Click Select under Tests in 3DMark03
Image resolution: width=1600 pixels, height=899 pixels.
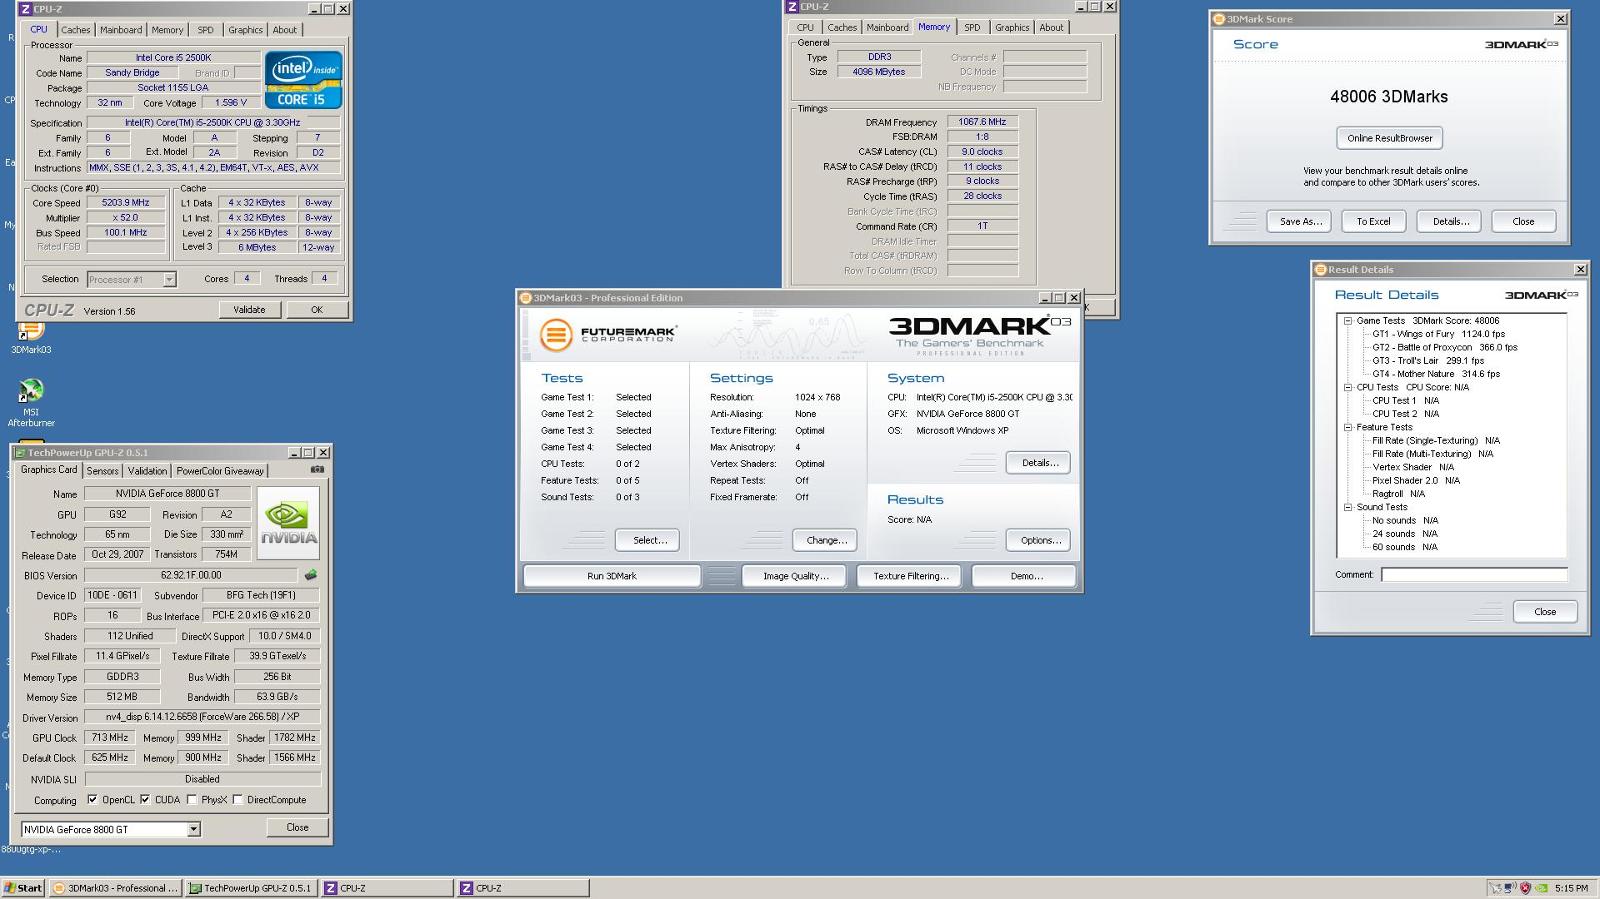click(x=649, y=540)
